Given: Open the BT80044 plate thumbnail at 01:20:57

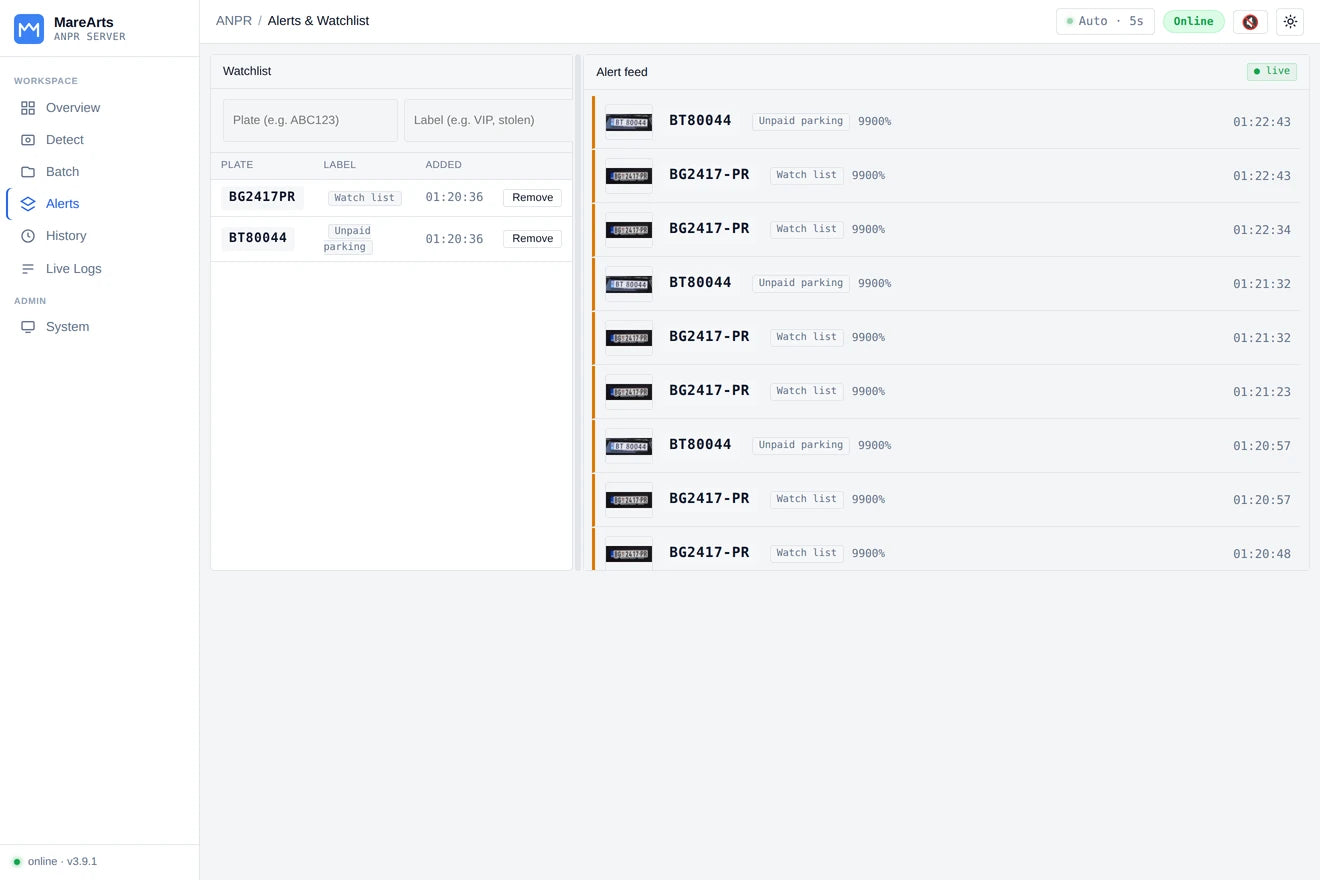Looking at the screenshot, I should 629,446.
